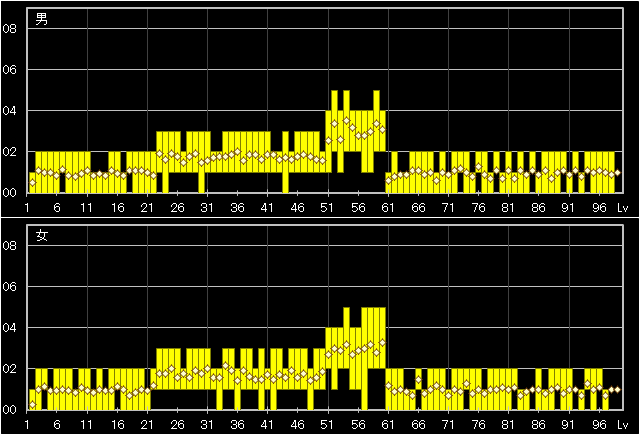Screen dimensions: 640x435
Task: Click x-axis label 6 under 男 chart
Action: (x=57, y=208)
